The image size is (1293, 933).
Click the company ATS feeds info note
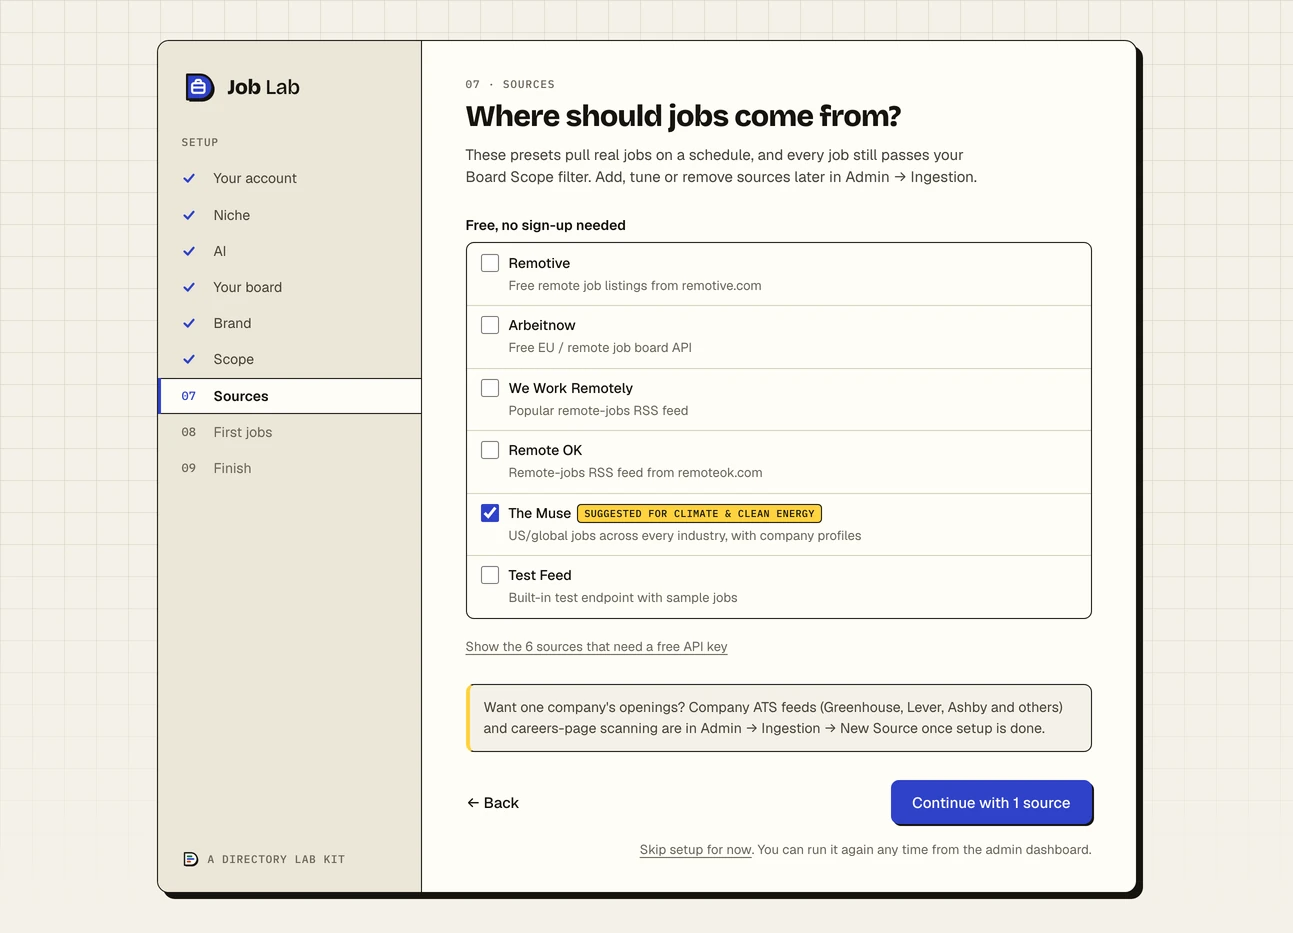(778, 718)
